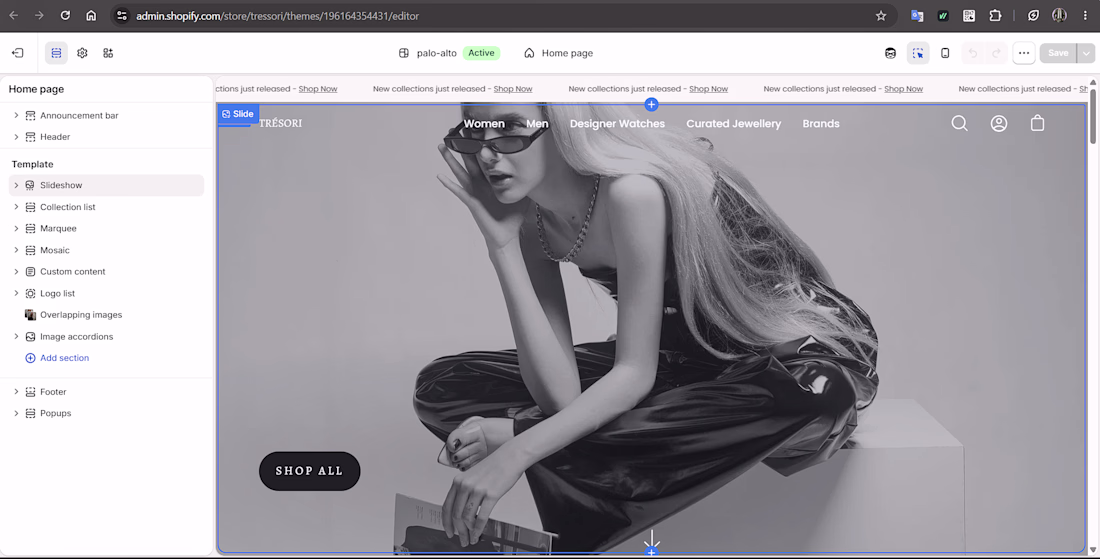The width and height of the screenshot is (1100, 559).
Task: Expand the Announcement bar section
Action: [x=16, y=115]
